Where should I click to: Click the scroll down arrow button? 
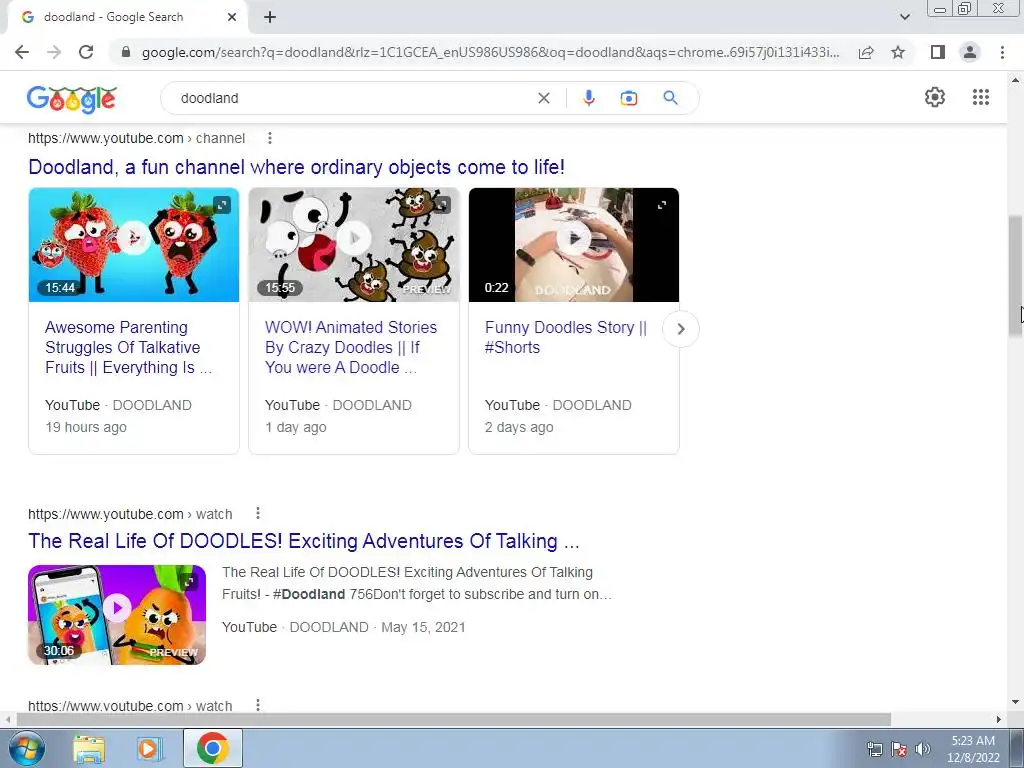pos(1015,703)
